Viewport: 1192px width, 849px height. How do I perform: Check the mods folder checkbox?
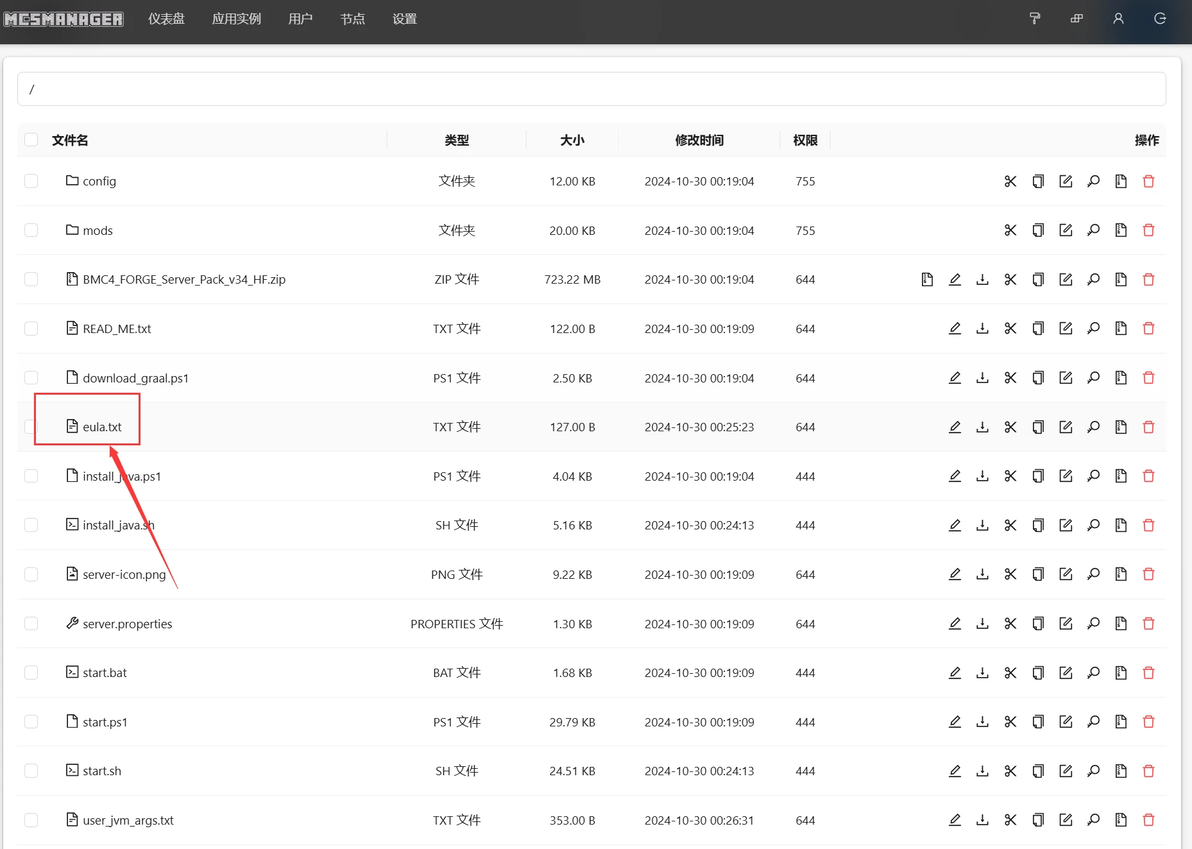click(x=31, y=230)
